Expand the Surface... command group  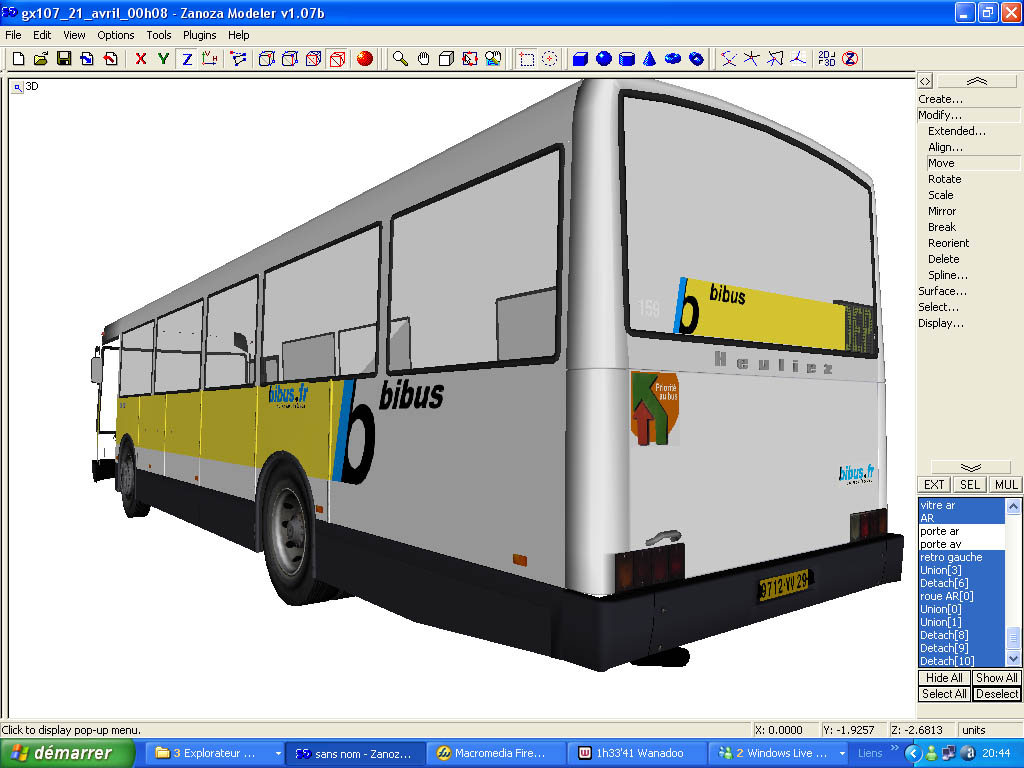point(942,291)
